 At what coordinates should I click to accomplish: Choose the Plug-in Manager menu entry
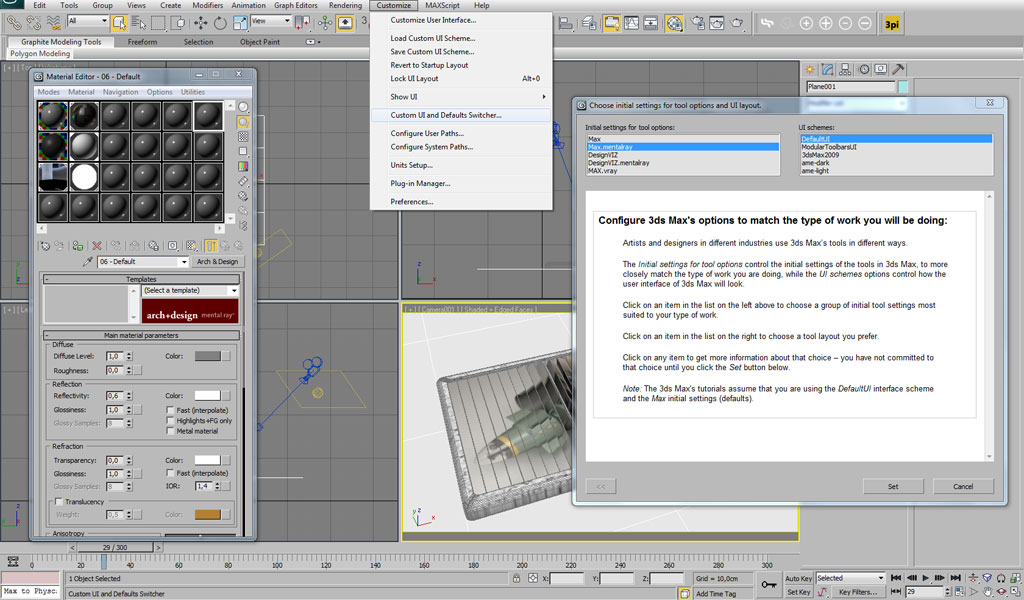tap(420, 183)
